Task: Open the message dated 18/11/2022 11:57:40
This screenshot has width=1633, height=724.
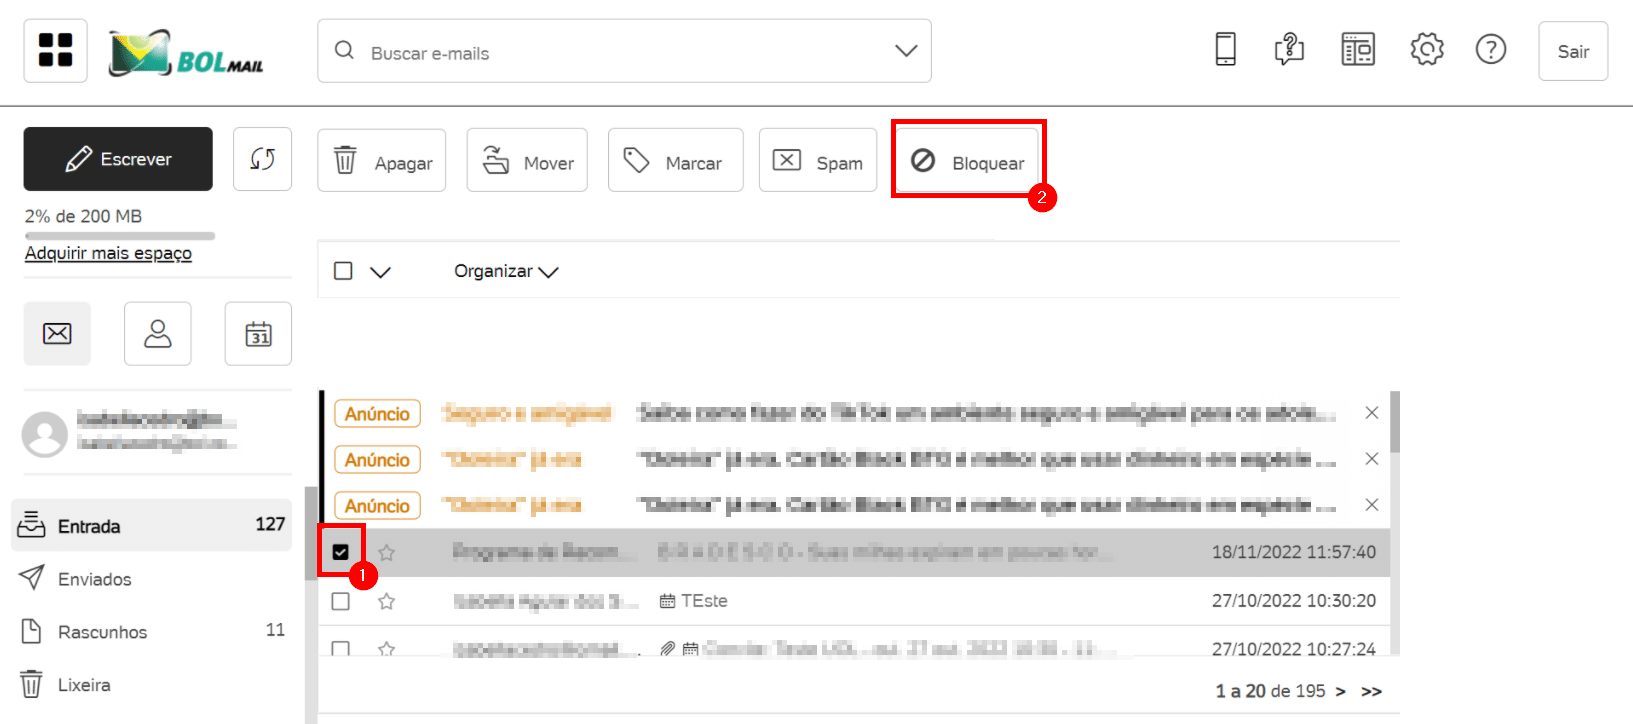Action: tap(854, 552)
